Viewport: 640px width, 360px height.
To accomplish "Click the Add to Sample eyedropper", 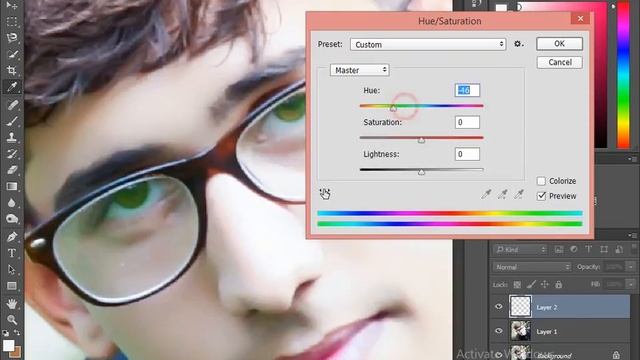I will pyautogui.click(x=502, y=194).
